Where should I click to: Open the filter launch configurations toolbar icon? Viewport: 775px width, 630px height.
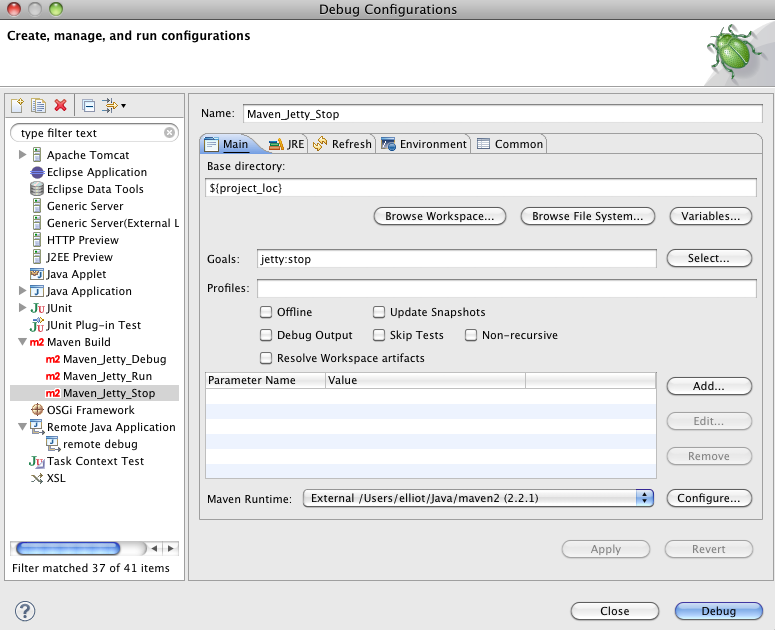(110, 105)
